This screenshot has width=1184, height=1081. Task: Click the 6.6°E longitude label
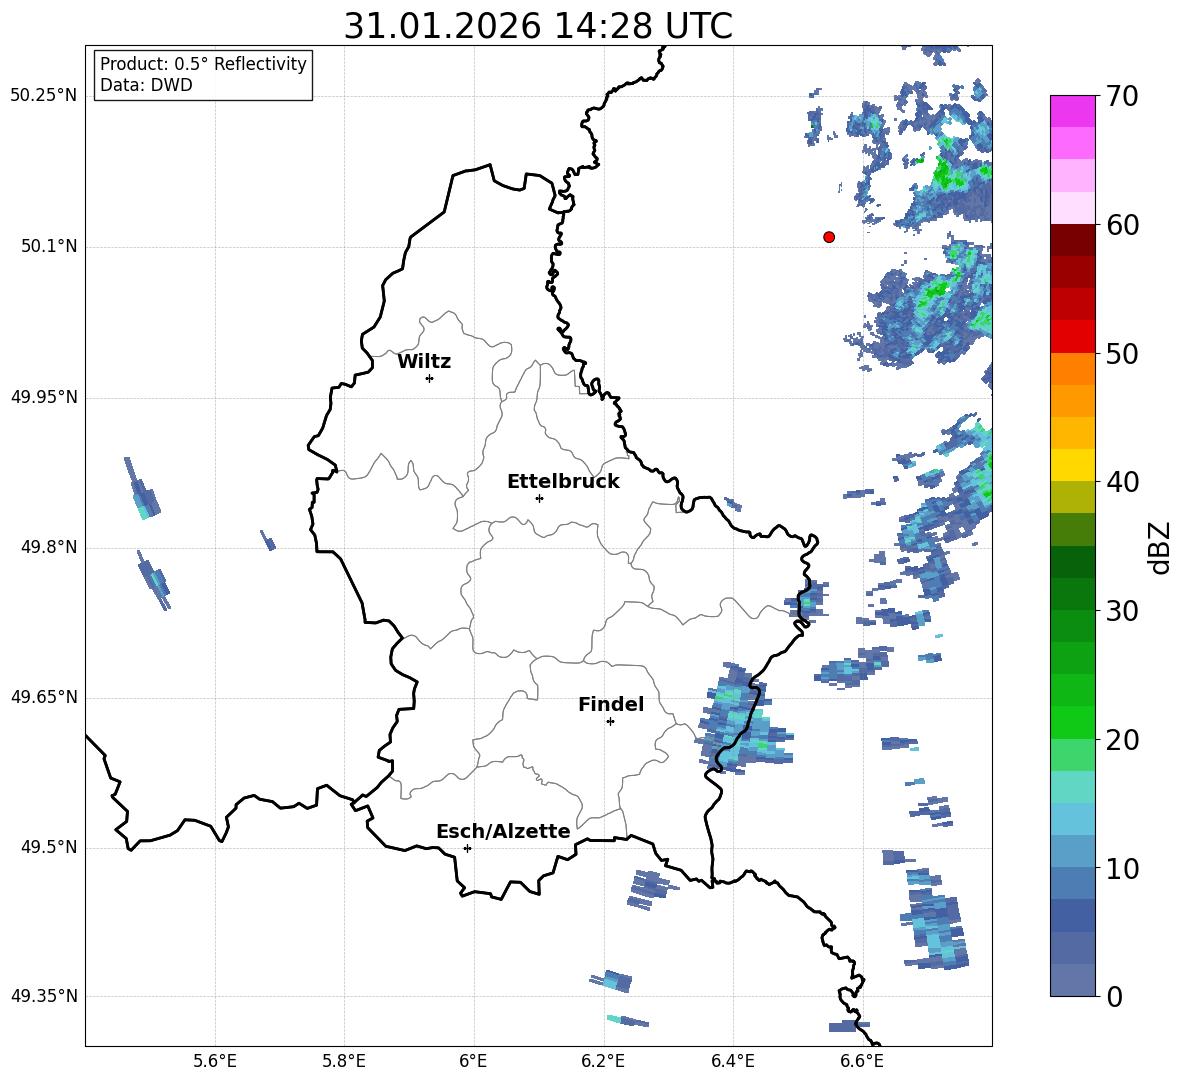[862, 1061]
